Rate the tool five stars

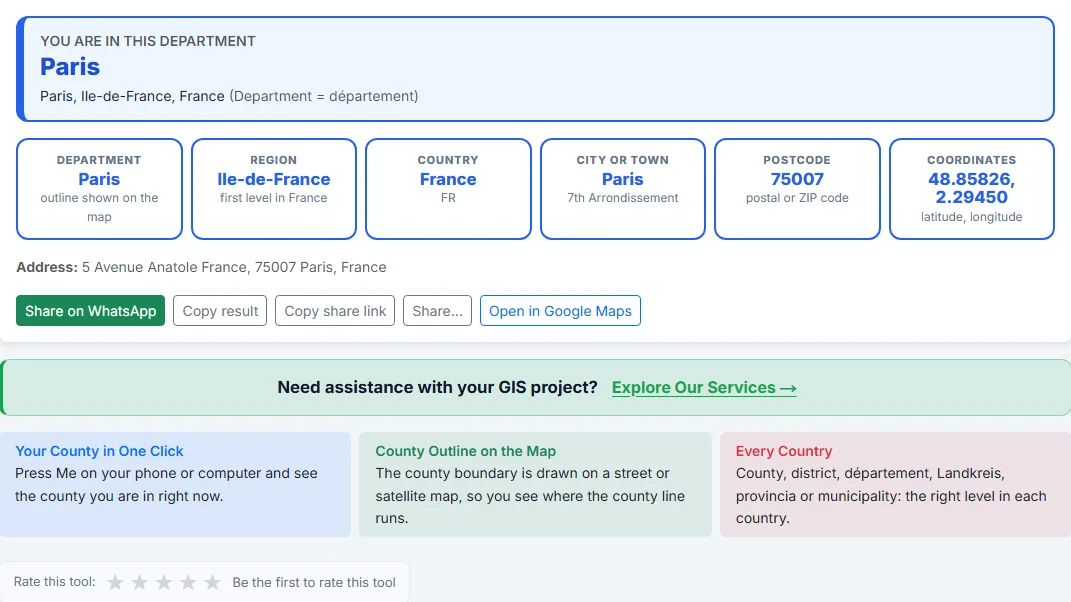click(212, 582)
